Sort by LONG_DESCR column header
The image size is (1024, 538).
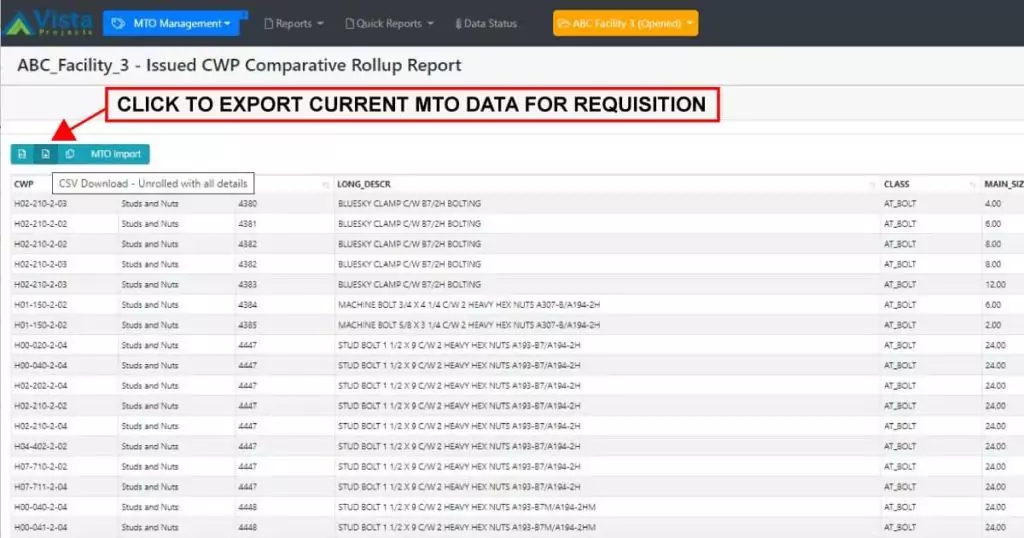click(364, 184)
